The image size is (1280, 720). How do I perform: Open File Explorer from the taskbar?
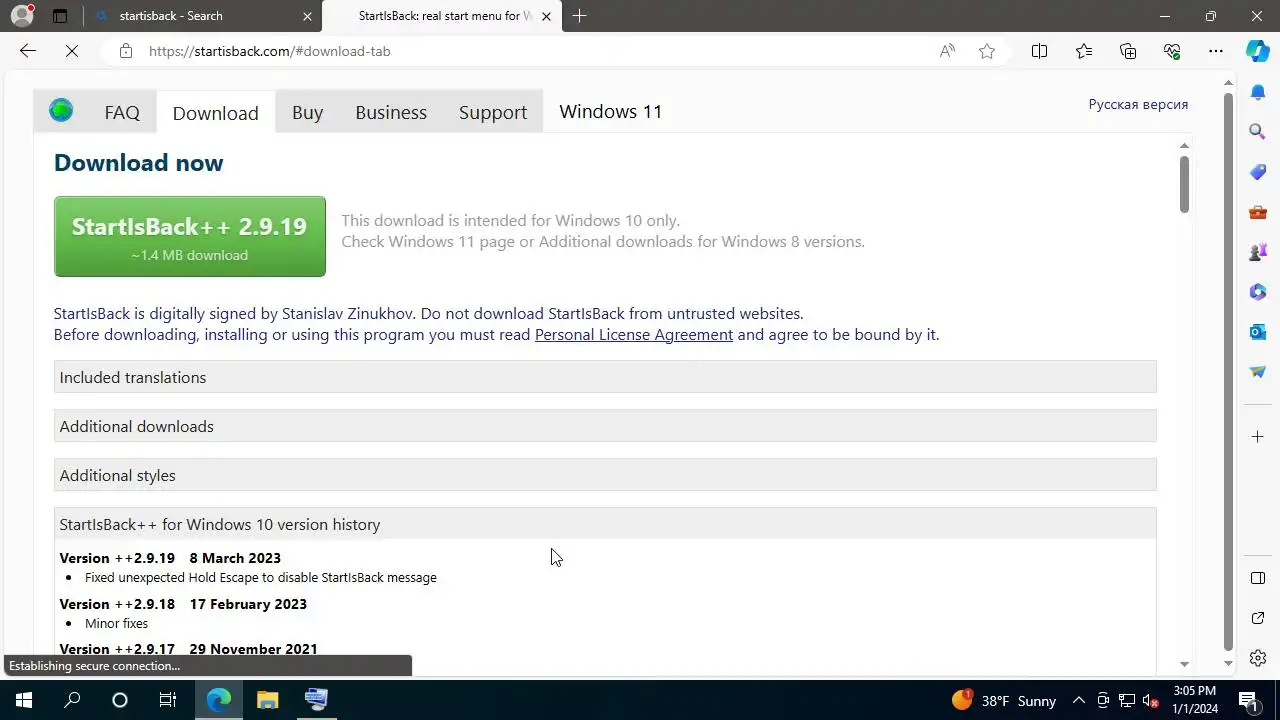(267, 700)
